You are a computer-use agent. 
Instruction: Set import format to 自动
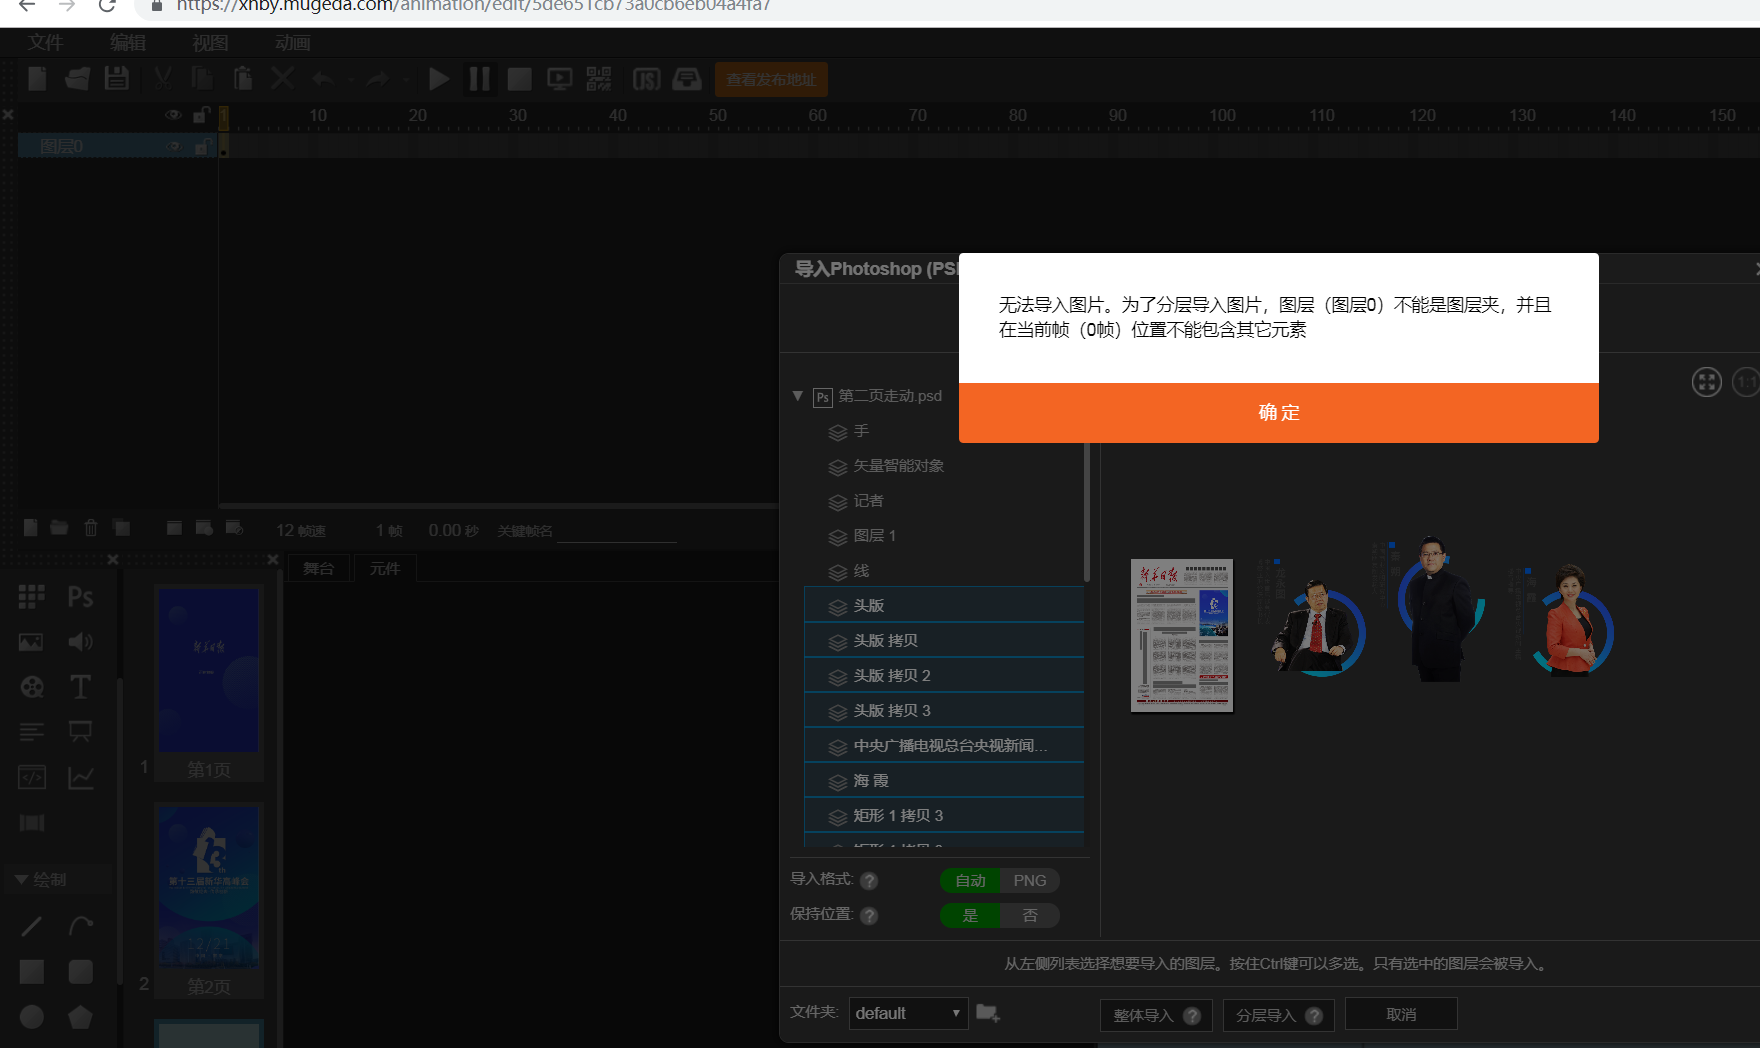tap(970, 880)
